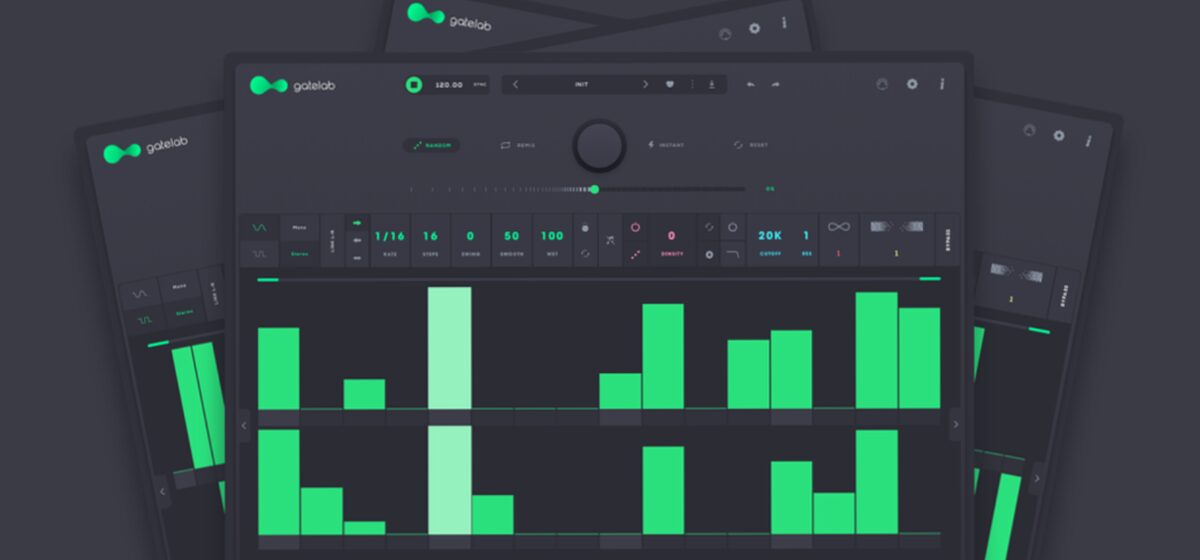
Task: Select the sine wave shape icon
Action: coord(259,227)
